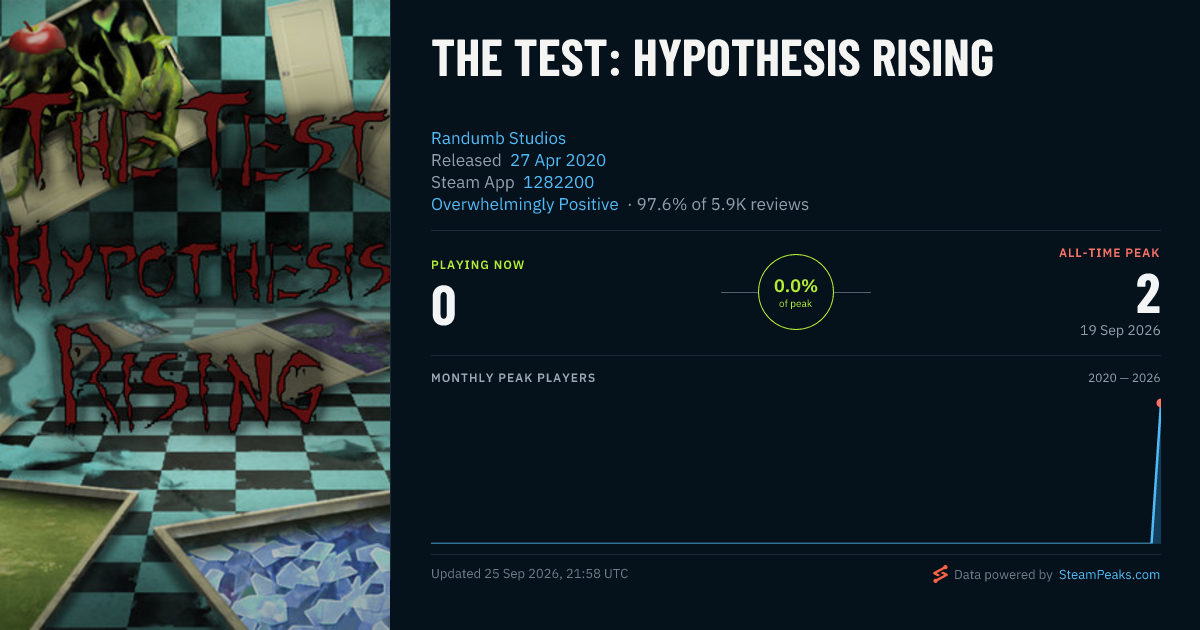1200x630 pixels.
Task: Click the ALL-TIME PEAK label
Action: [x=1109, y=253]
